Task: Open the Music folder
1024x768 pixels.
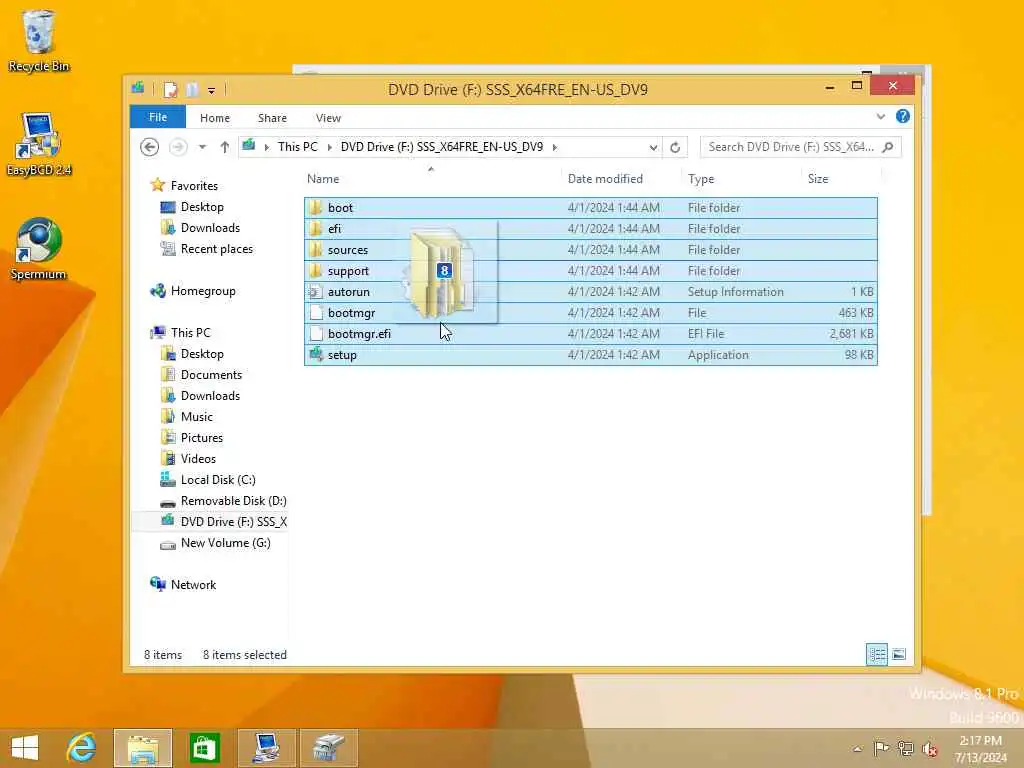Action: [x=187, y=417]
